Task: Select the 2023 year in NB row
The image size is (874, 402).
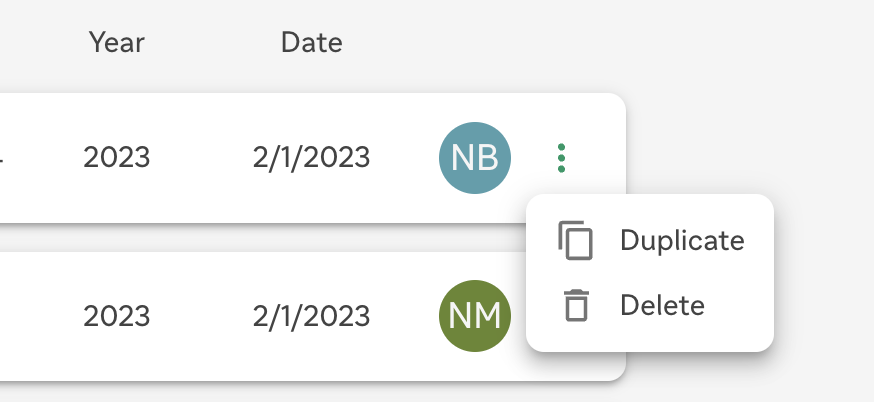Action: (116, 158)
